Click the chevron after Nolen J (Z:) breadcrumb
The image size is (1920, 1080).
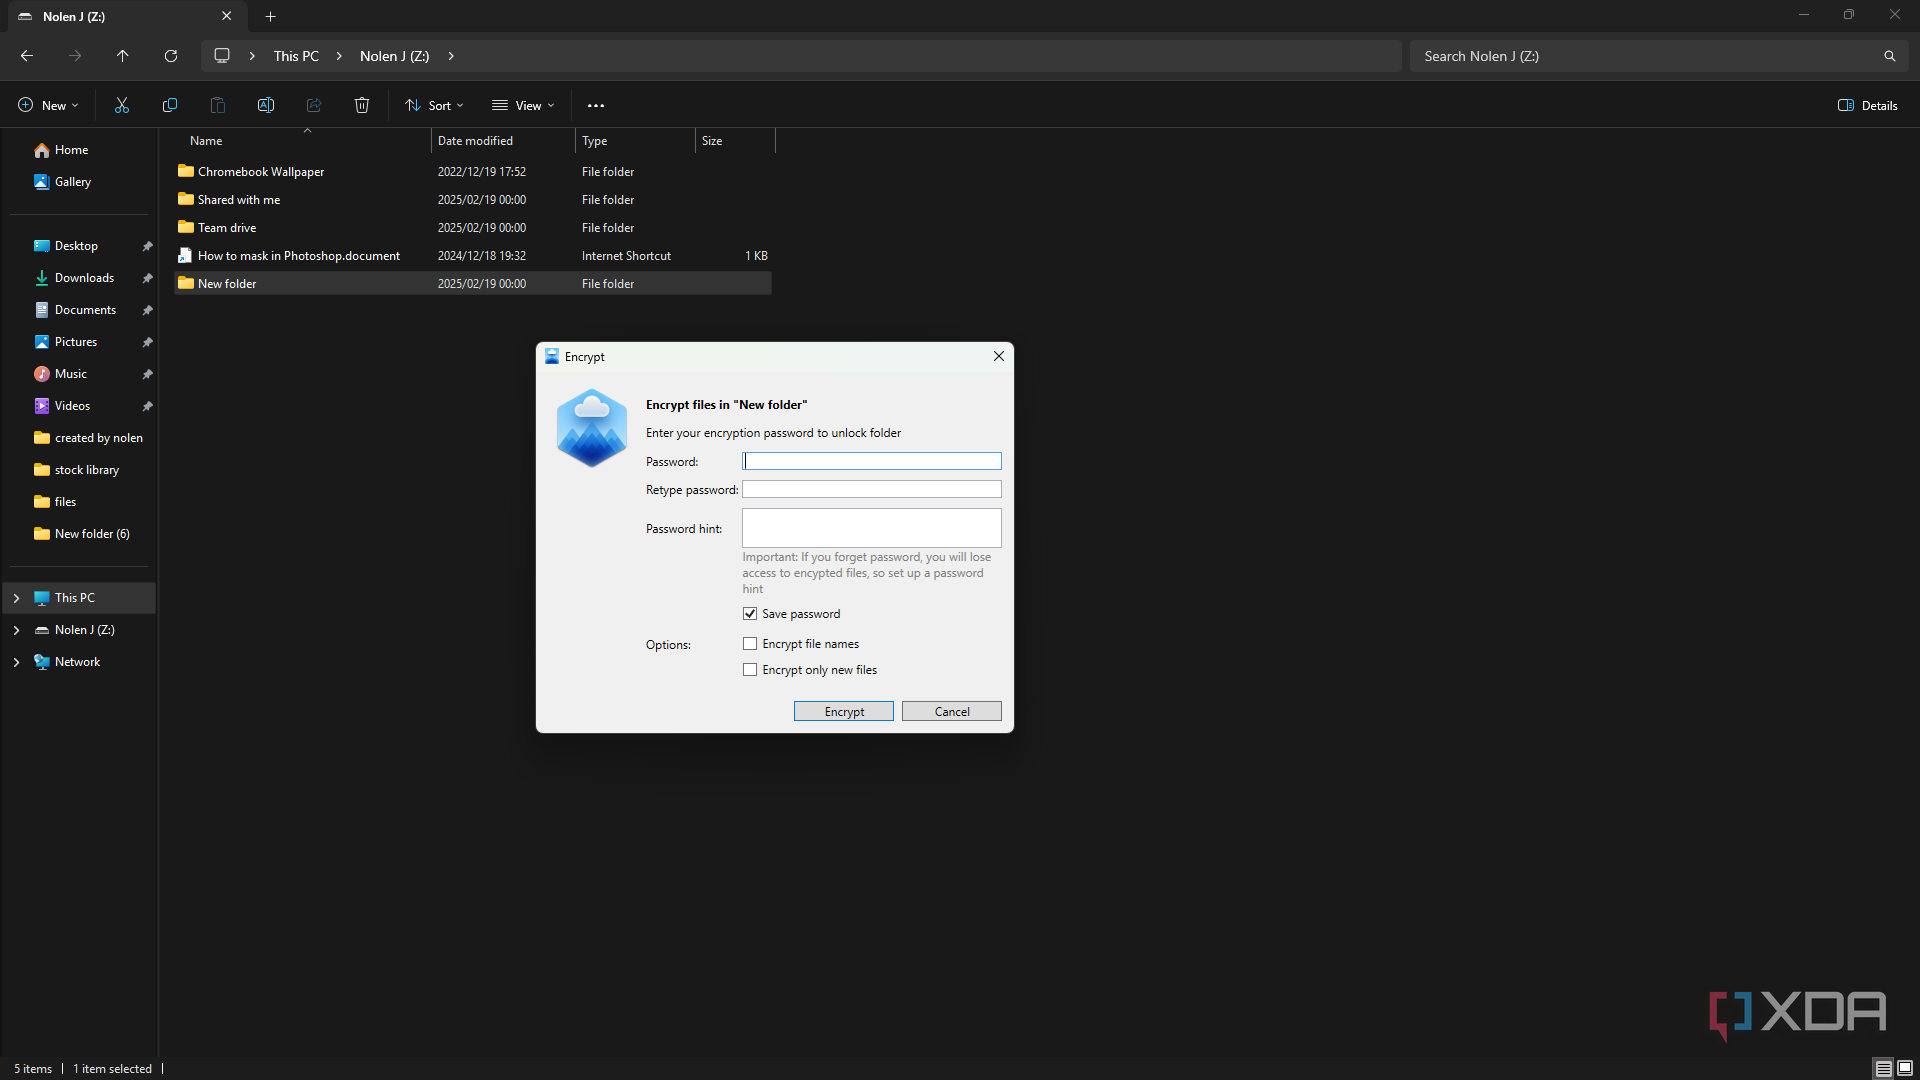coord(451,56)
